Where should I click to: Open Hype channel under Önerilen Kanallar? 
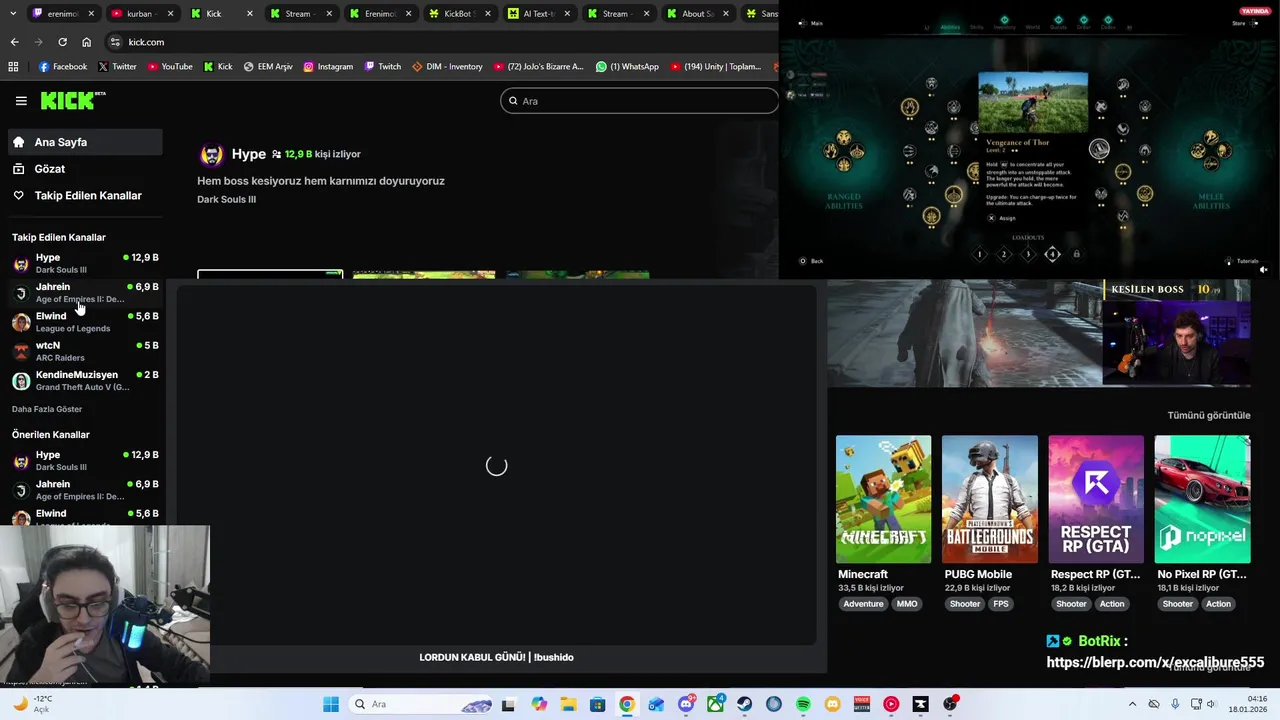point(85,460)
